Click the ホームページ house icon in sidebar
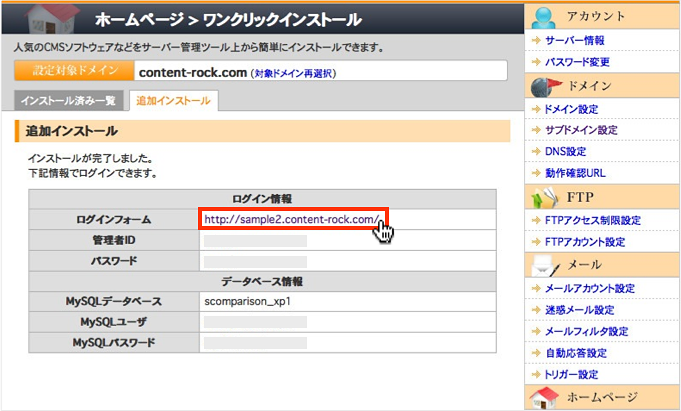The width and height of the screenshot is (681, 411). point(544,398)
